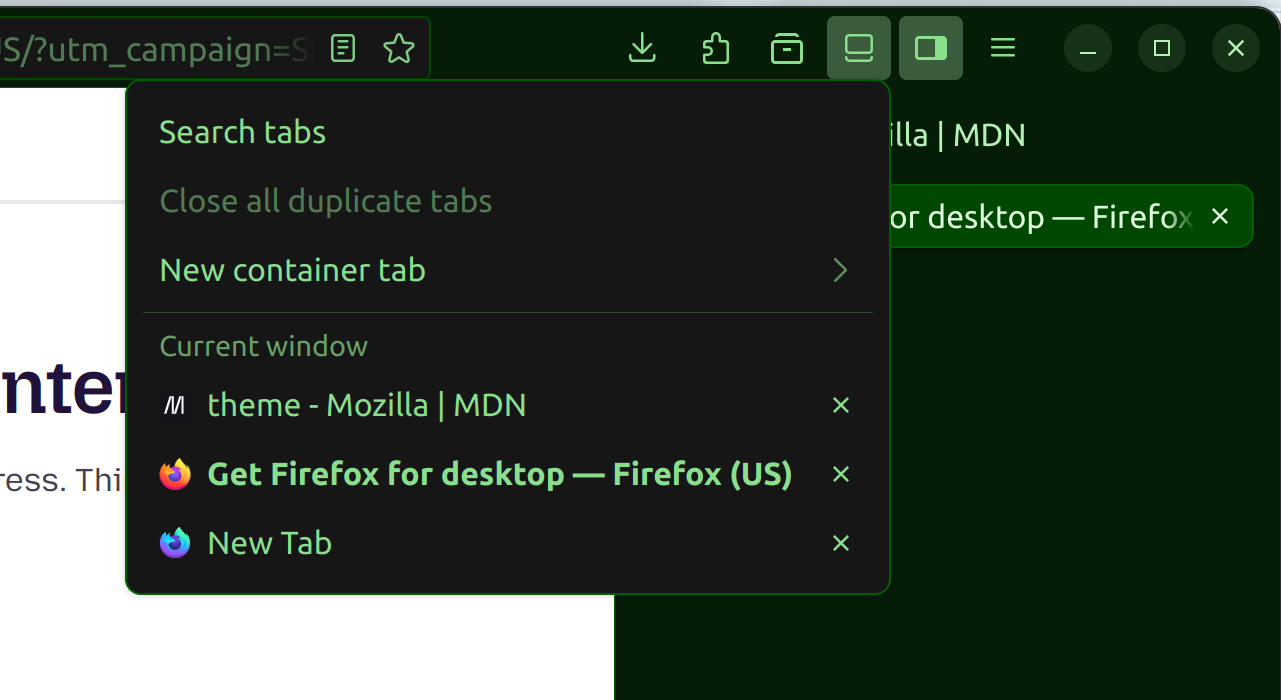Switch to theme - Mozilla | MDN tab
The height and width of the screenshot is (700, 1281).
click(366, 405)
